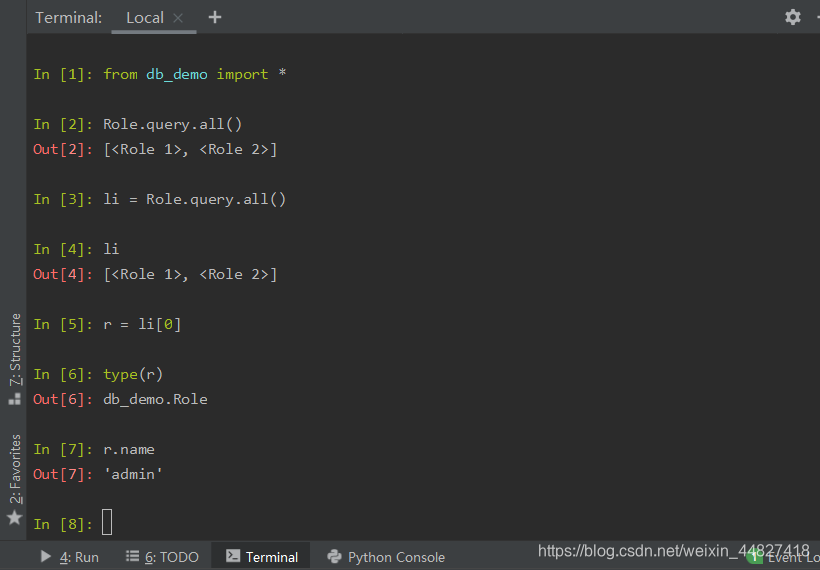
Task: Show the 7: Structure side panel
Action: (15, 349)
